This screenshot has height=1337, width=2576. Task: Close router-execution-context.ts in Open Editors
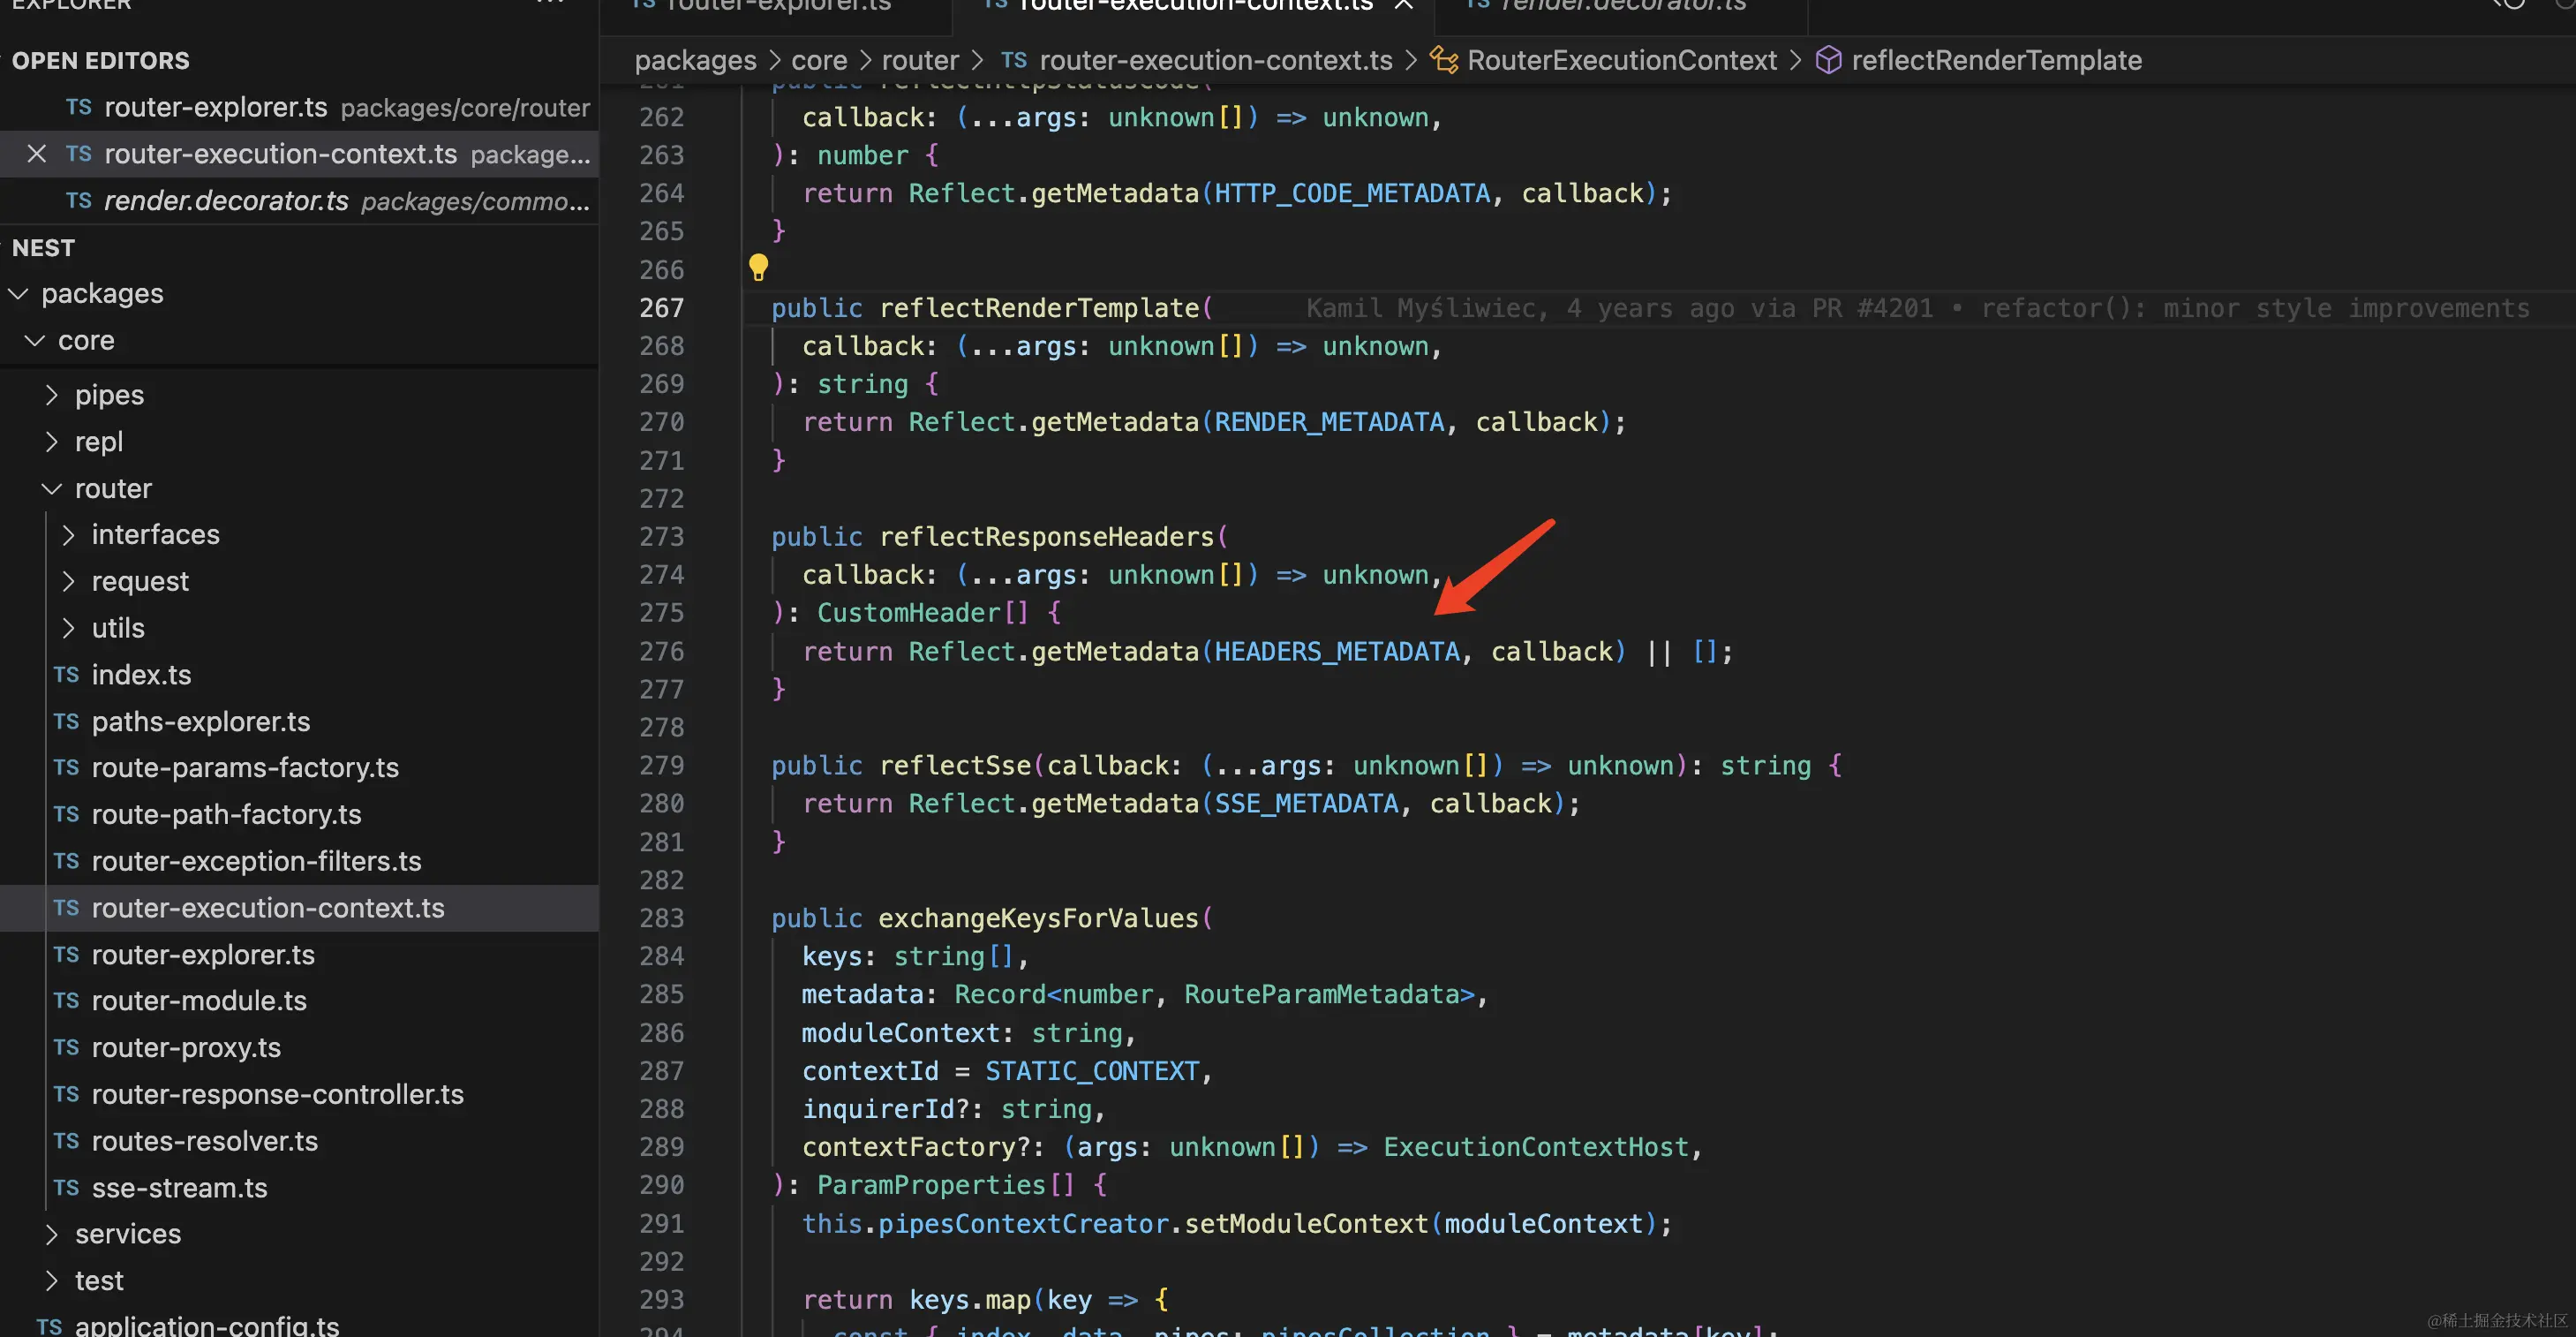click(x=37, y=154)
